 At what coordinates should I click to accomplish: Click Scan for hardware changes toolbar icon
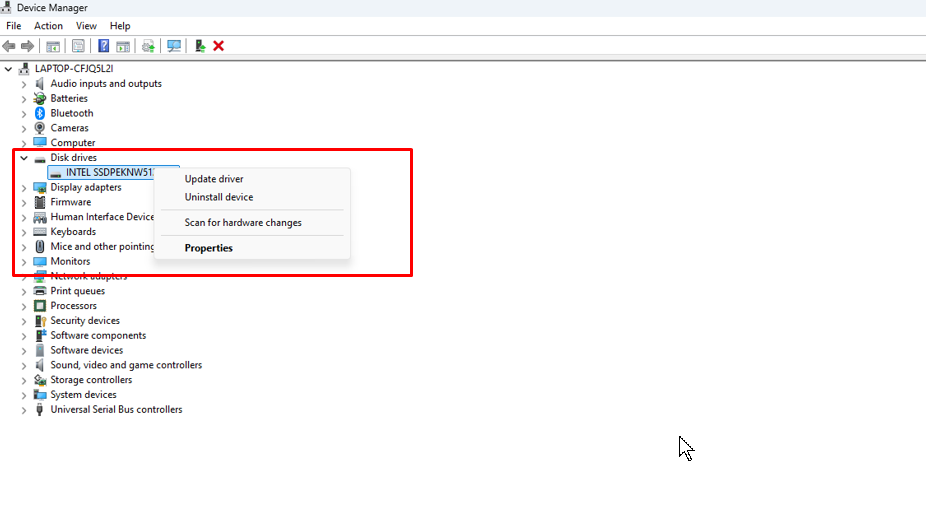pyautogui.click(x=174, y=46)
